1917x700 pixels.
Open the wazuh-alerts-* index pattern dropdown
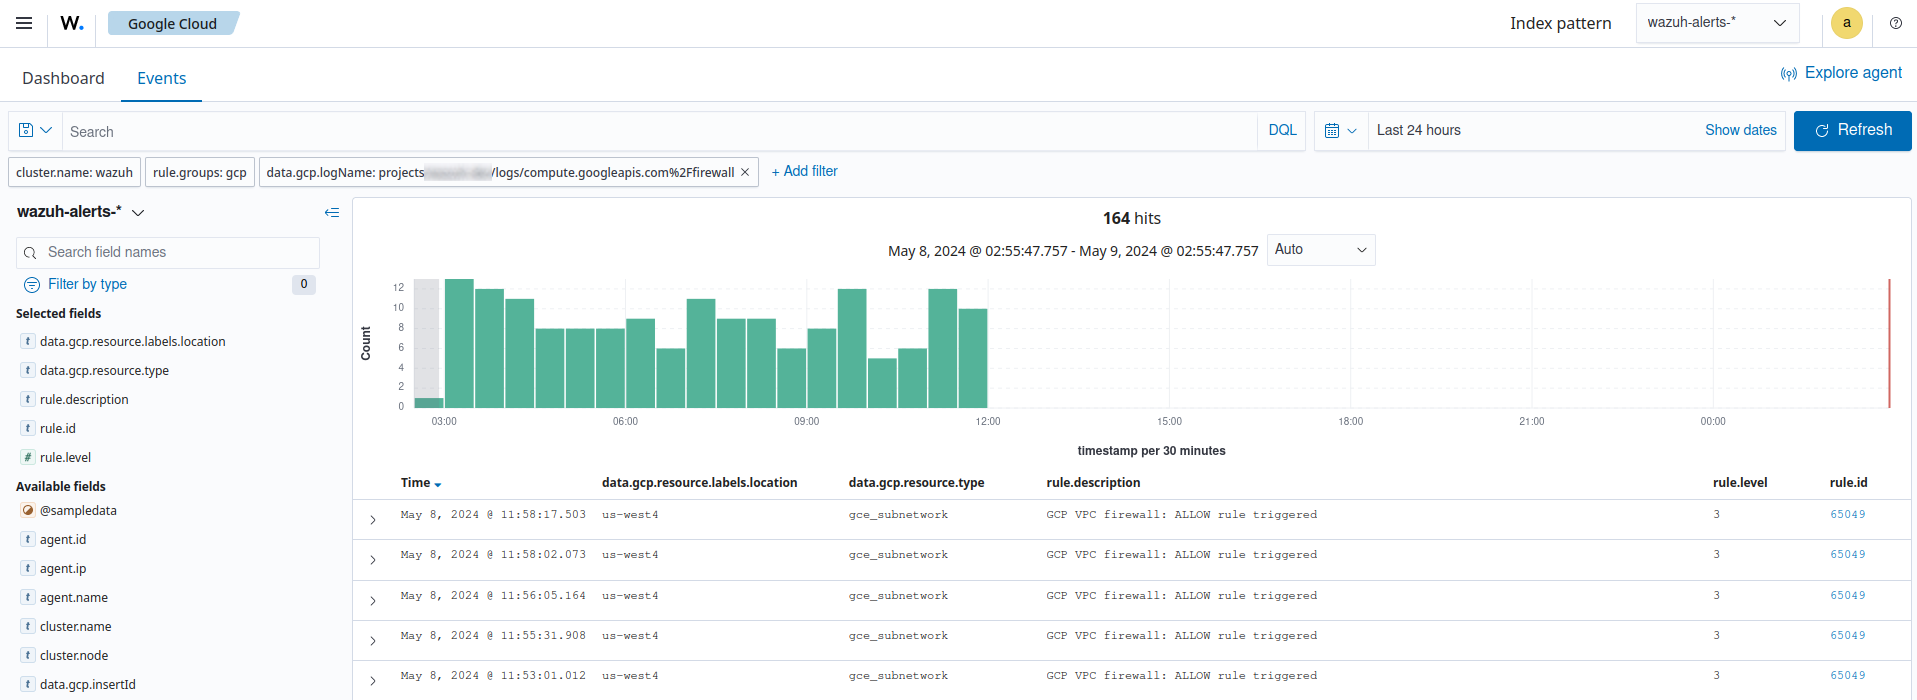point(1716,23)
